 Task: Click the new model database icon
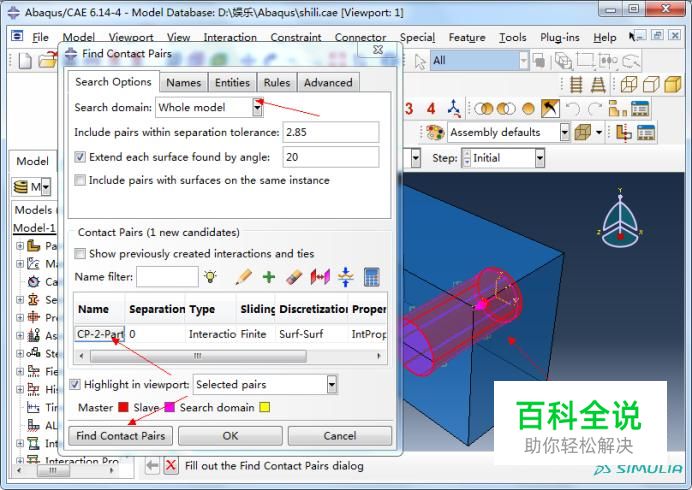[25, 60]
